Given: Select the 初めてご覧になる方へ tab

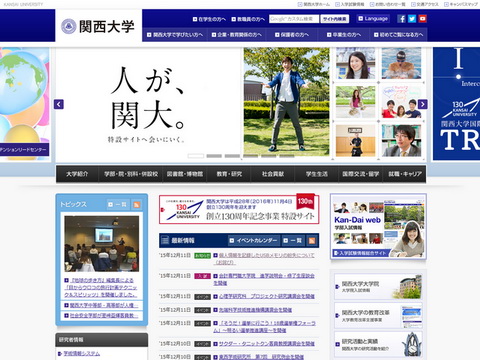Looking at the screenshot, I should click(x=398, y=35).
